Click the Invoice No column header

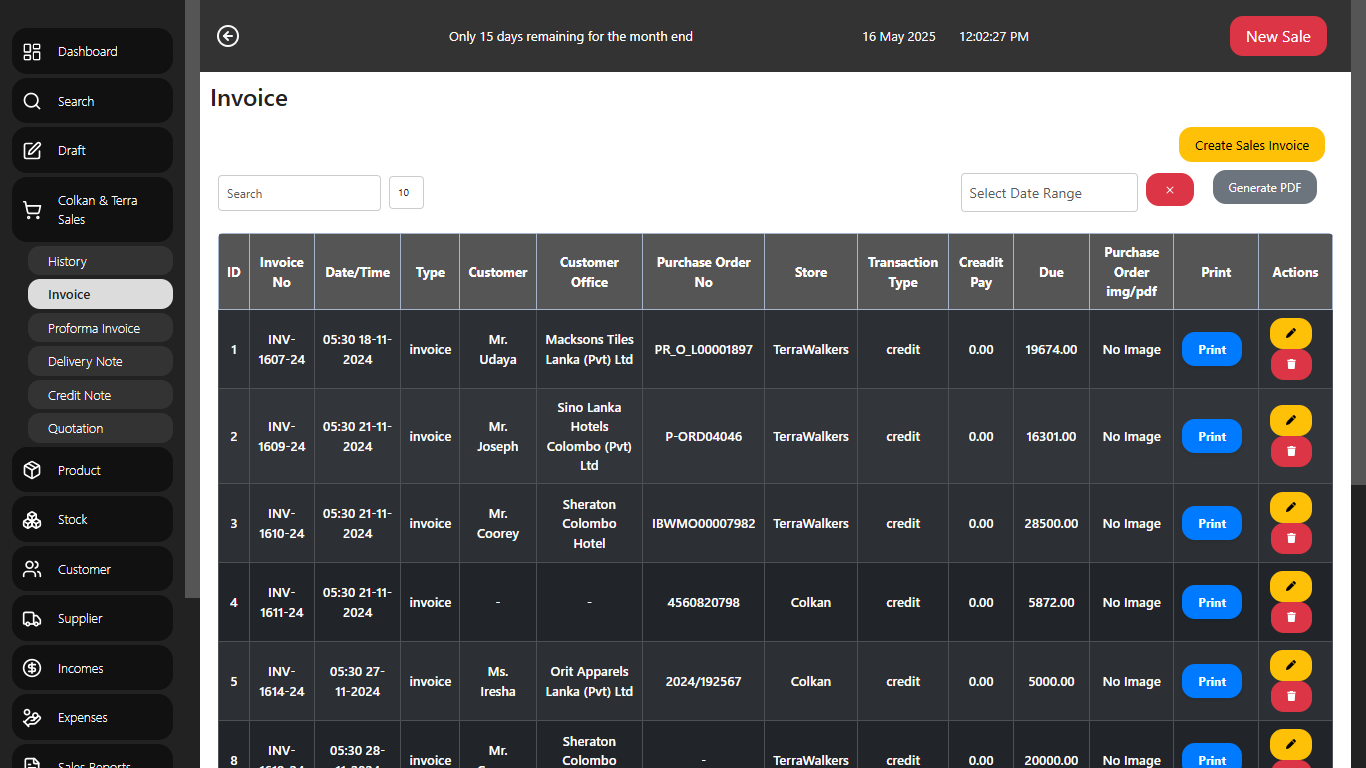coord(282,272)
